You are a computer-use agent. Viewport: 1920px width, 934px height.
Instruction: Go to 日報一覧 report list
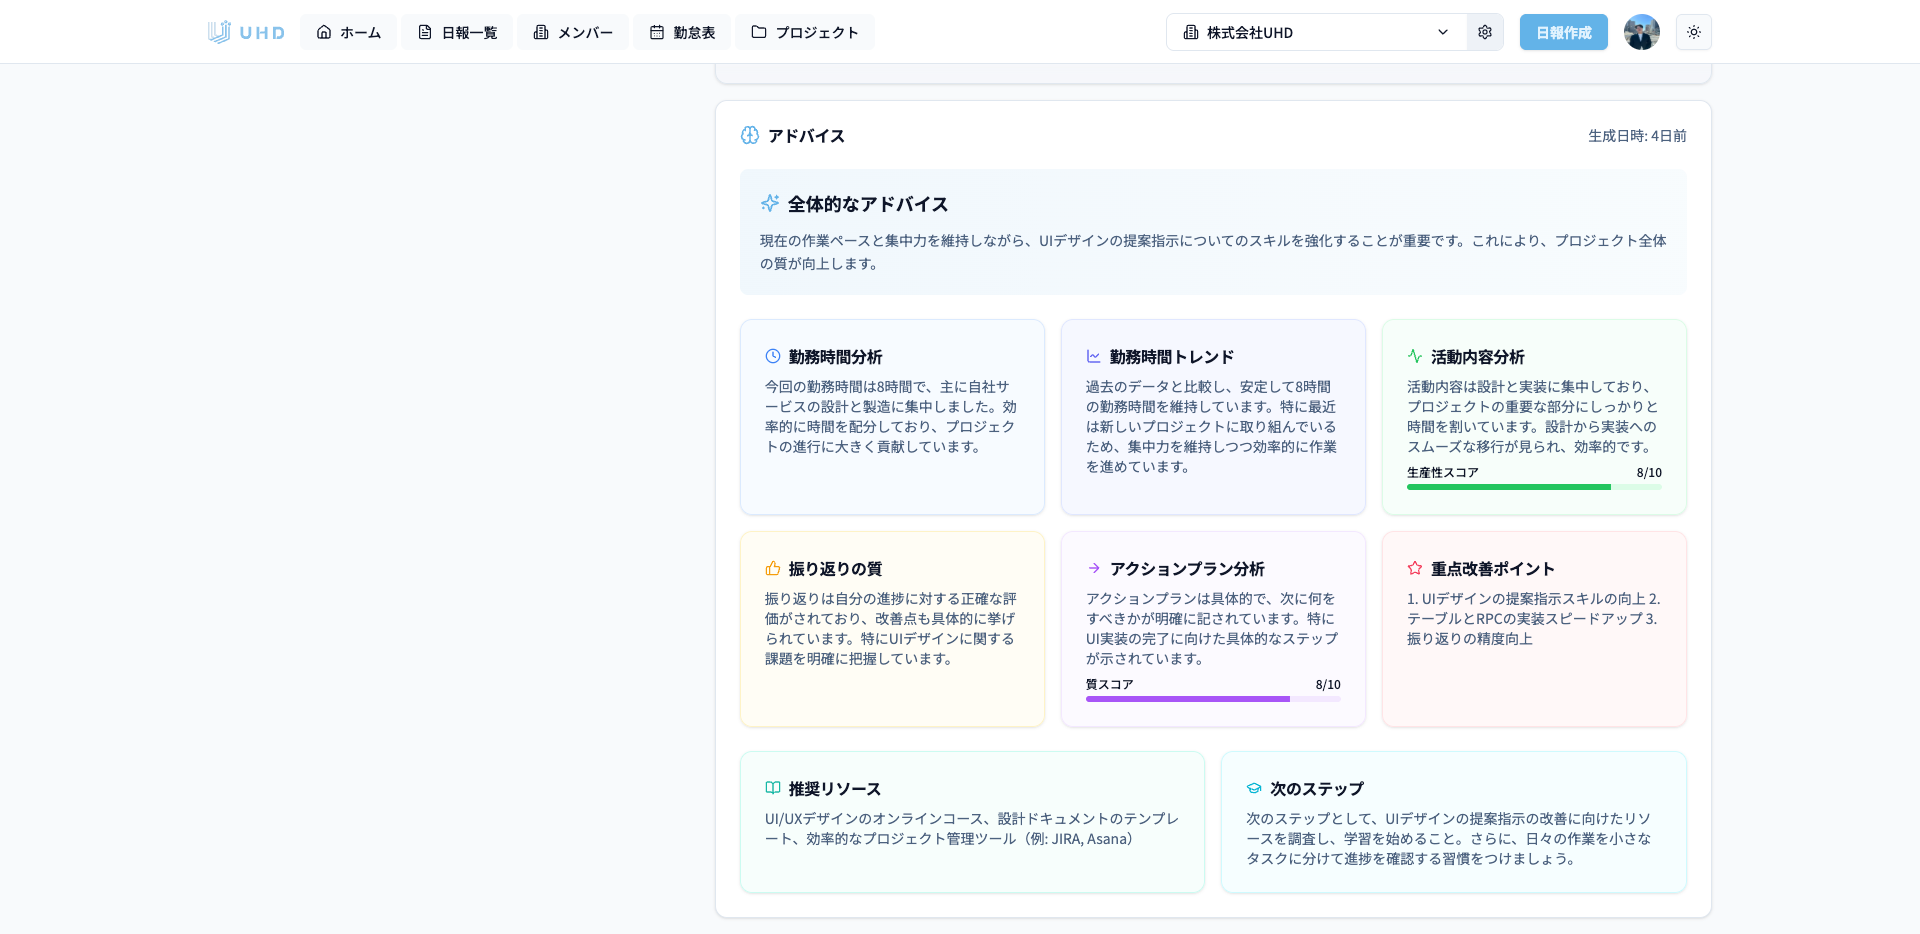coord(457,32)
